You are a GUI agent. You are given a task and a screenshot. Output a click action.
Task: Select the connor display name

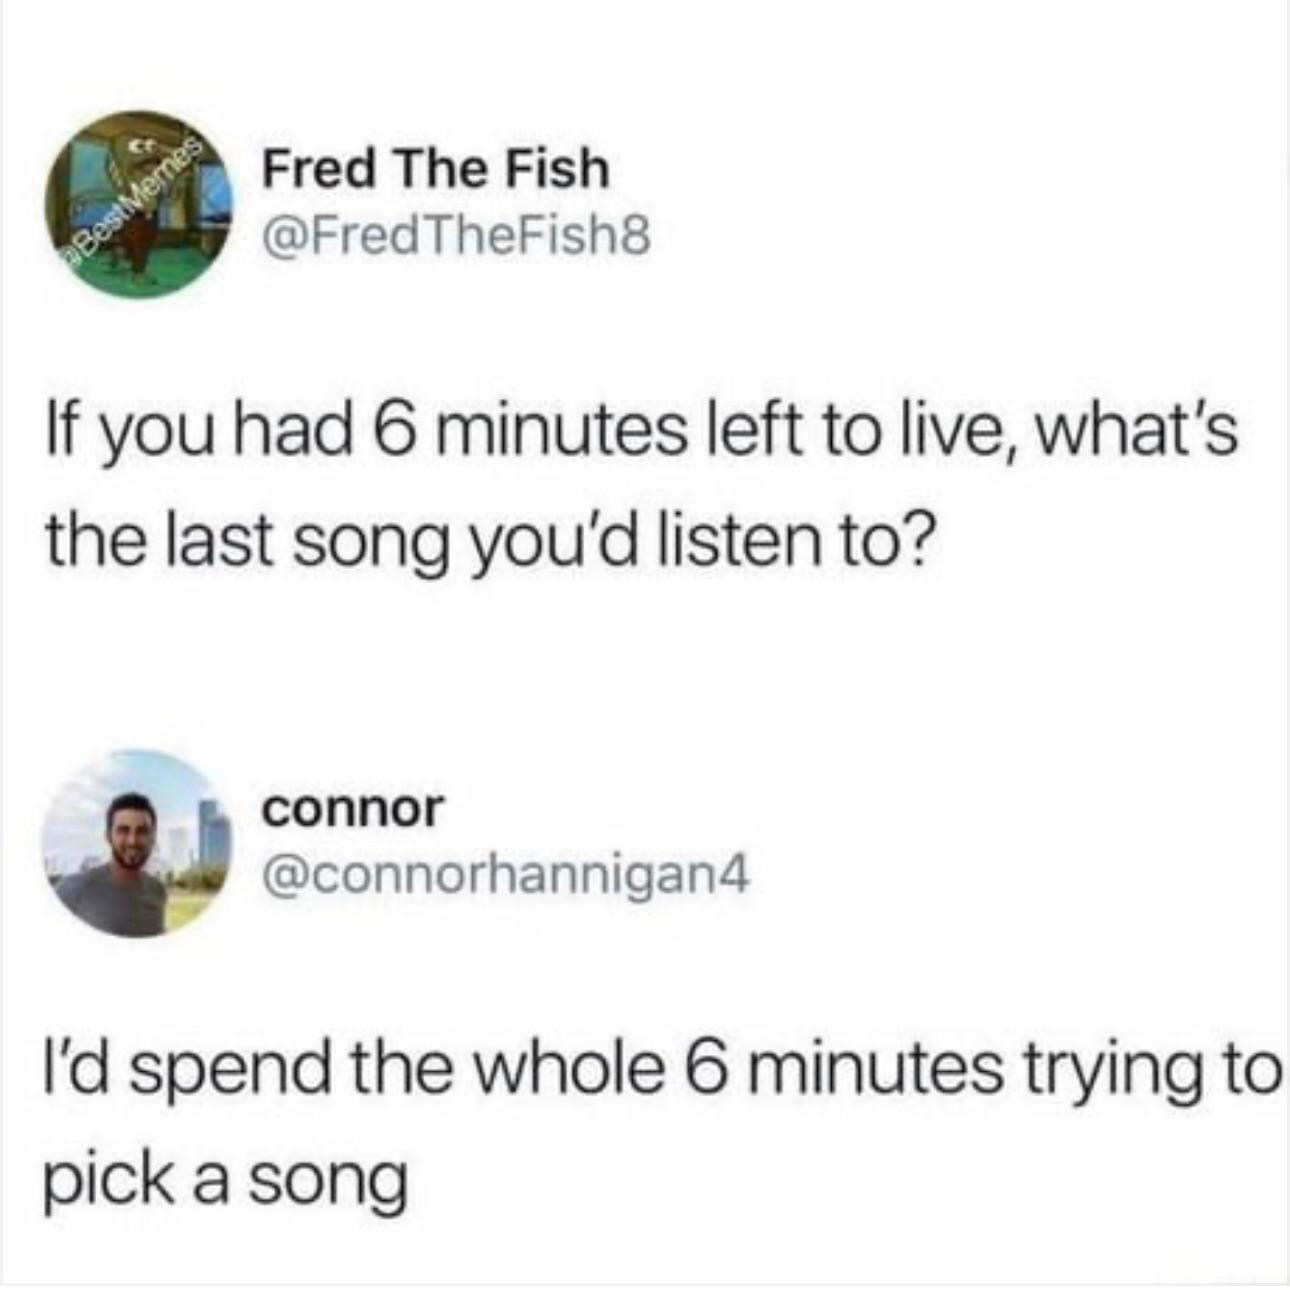pos(351,809)
